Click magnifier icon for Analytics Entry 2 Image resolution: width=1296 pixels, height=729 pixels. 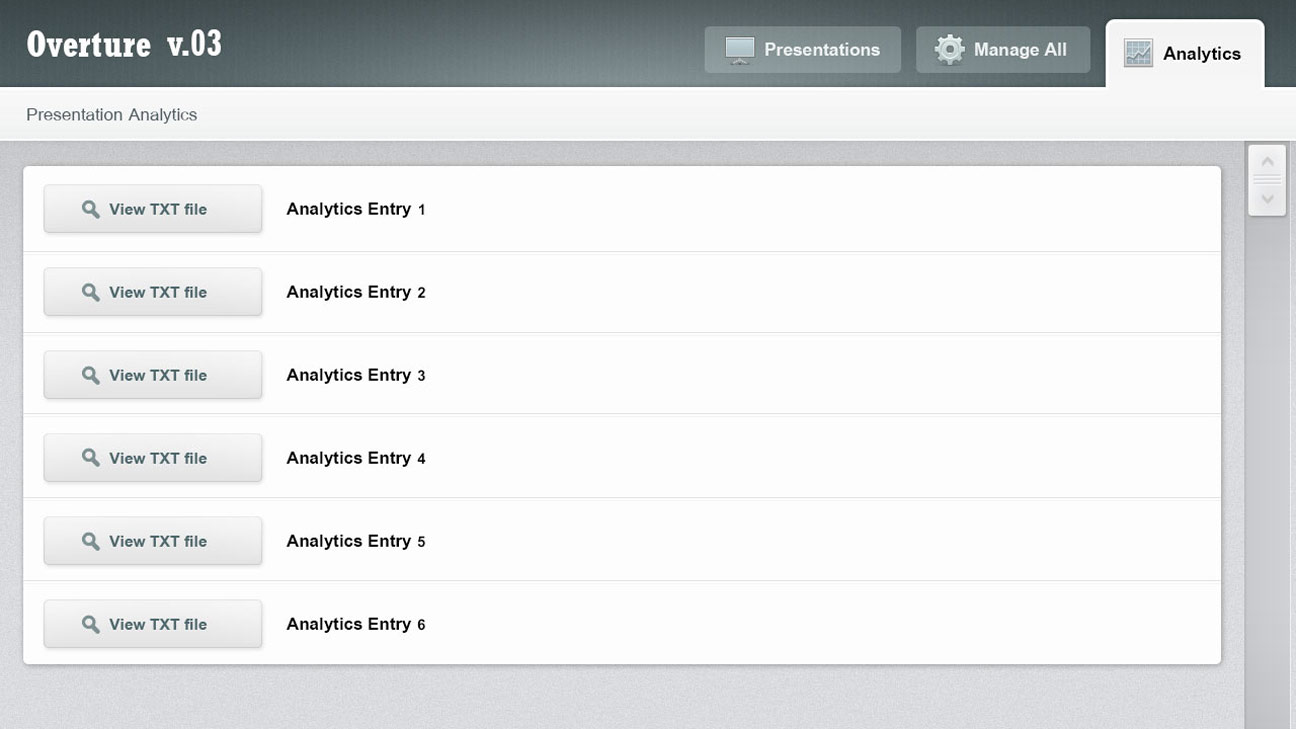coord(91,292)
